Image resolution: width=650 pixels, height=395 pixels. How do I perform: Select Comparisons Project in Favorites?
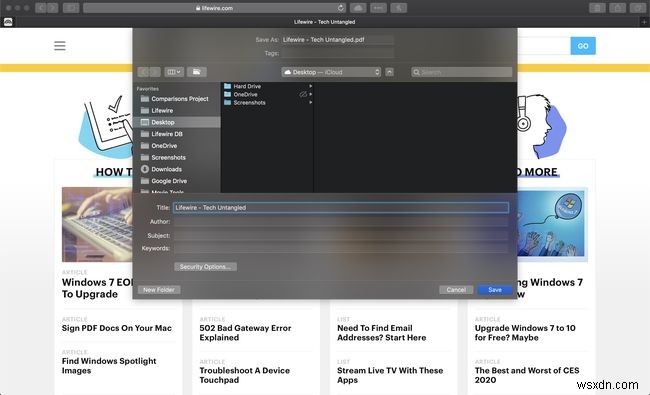tap(177, 99)
